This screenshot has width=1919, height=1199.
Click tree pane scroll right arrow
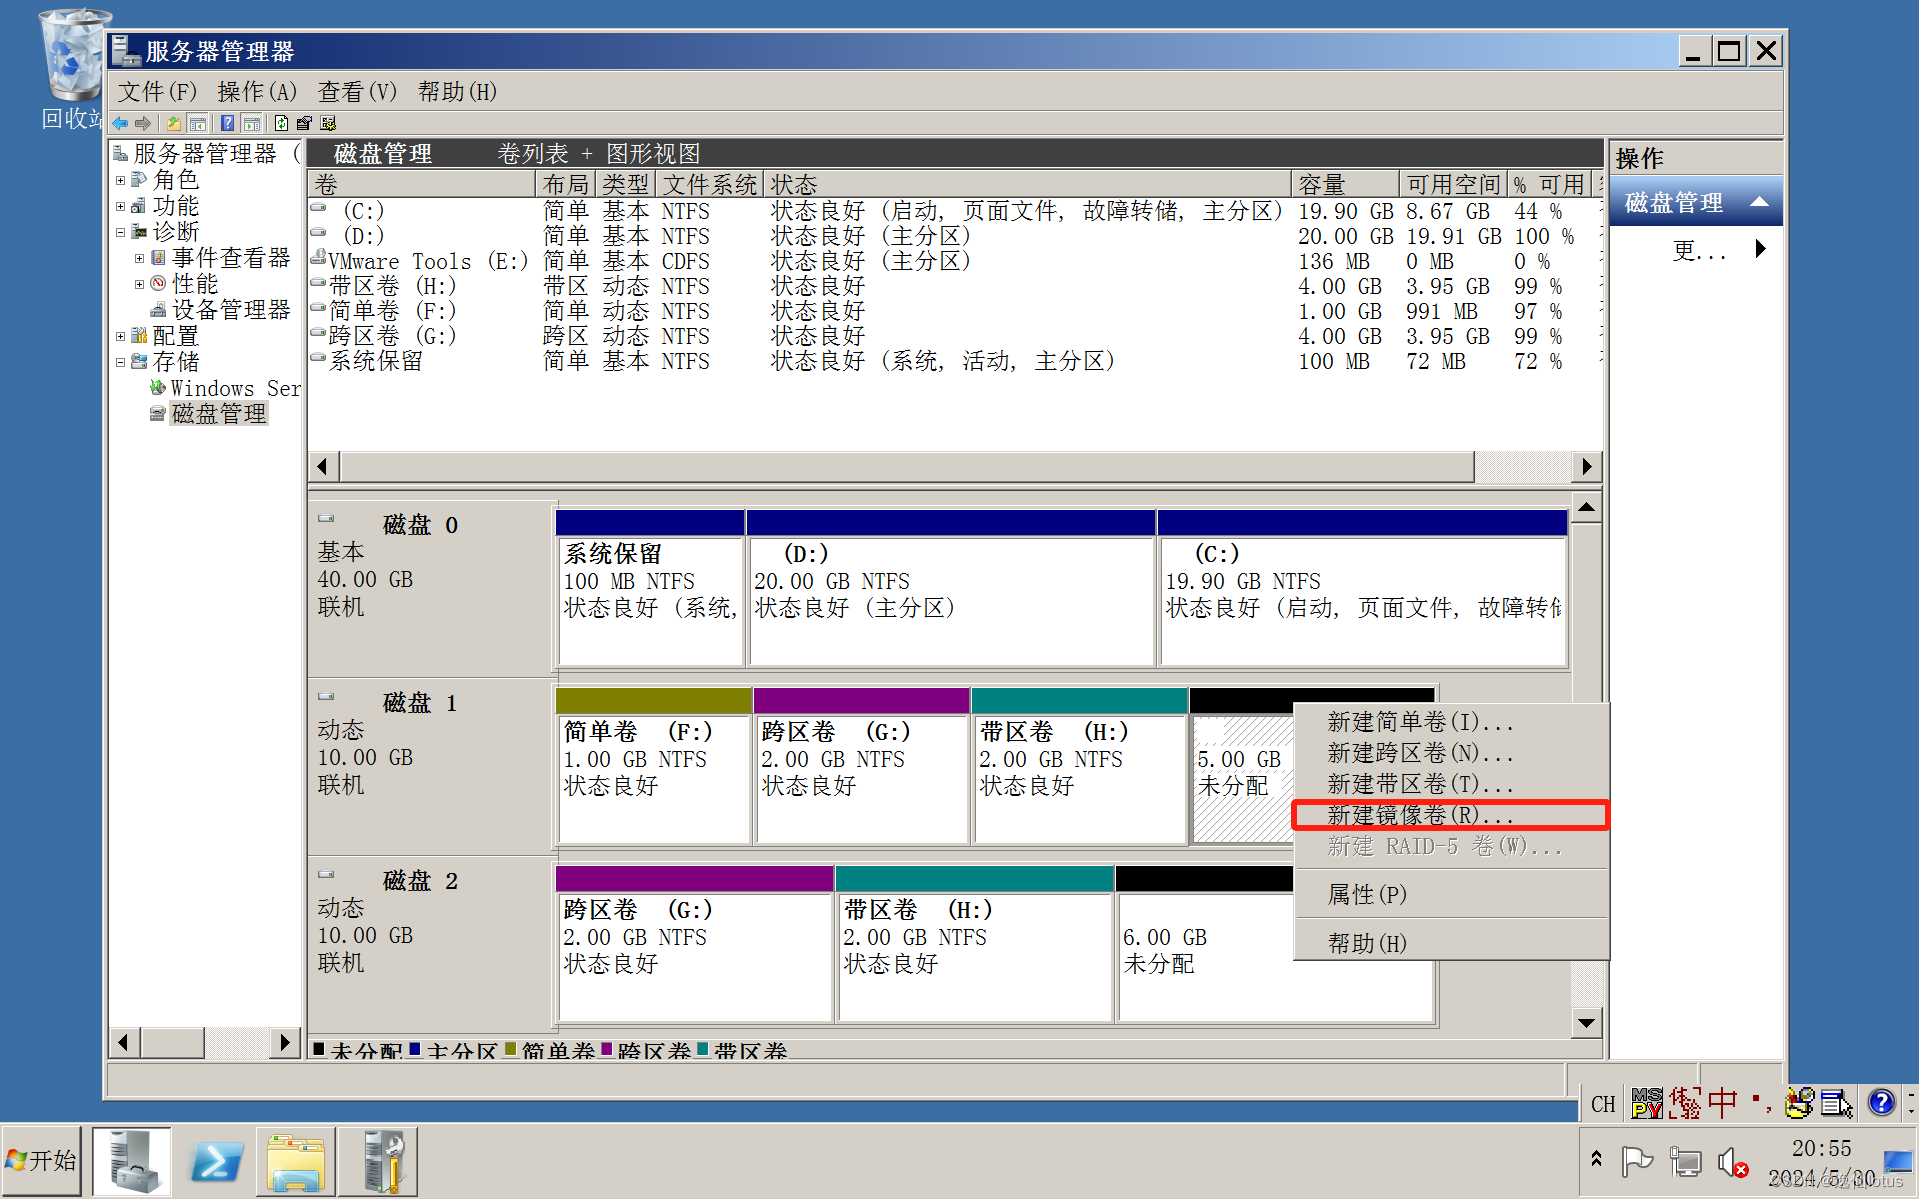[286, 1042]
